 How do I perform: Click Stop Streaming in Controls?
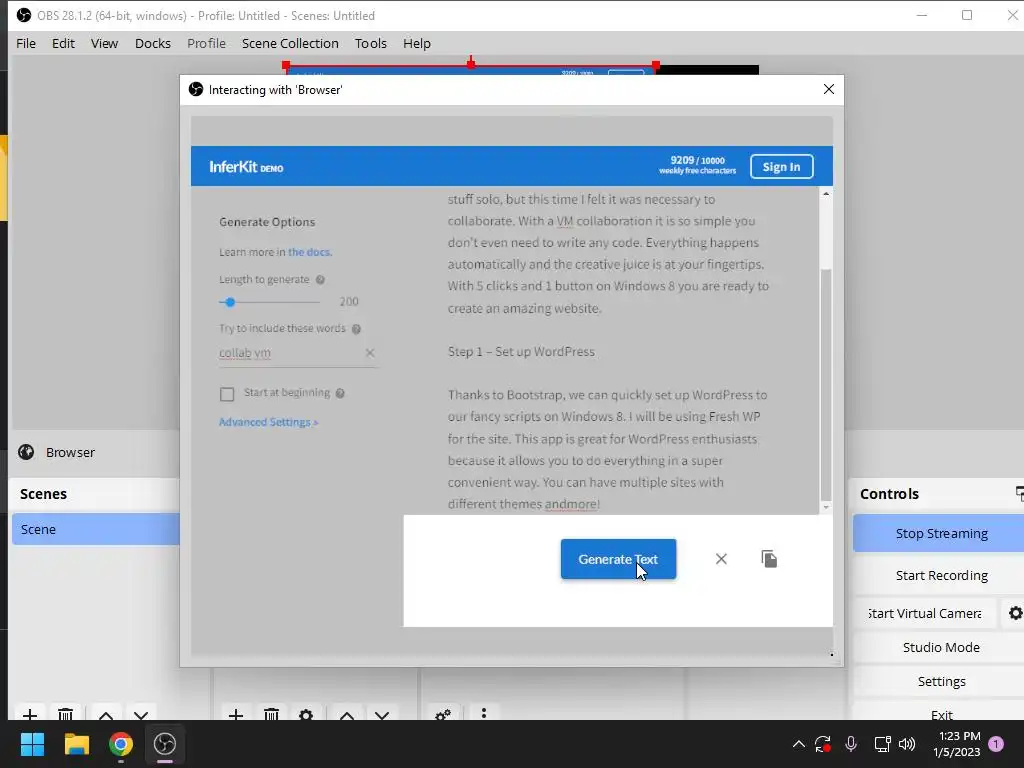pos(941,534)
